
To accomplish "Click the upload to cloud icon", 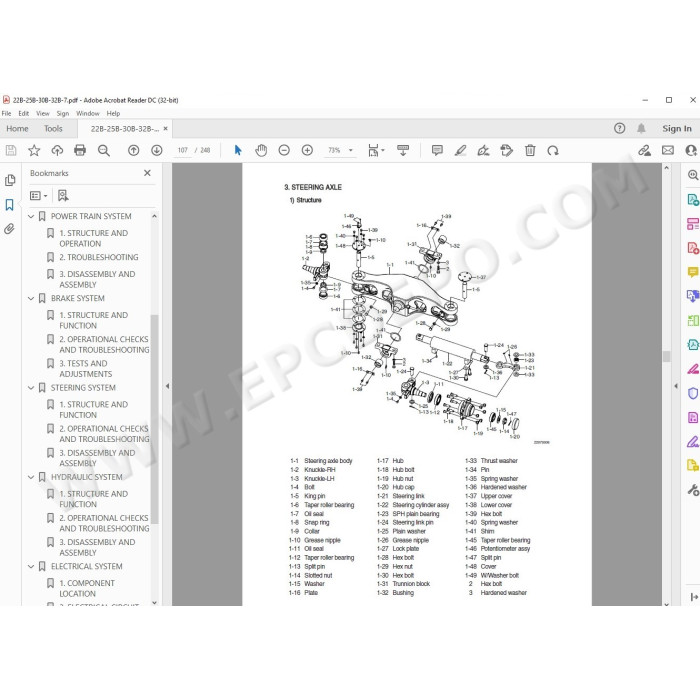I will 57,150.
